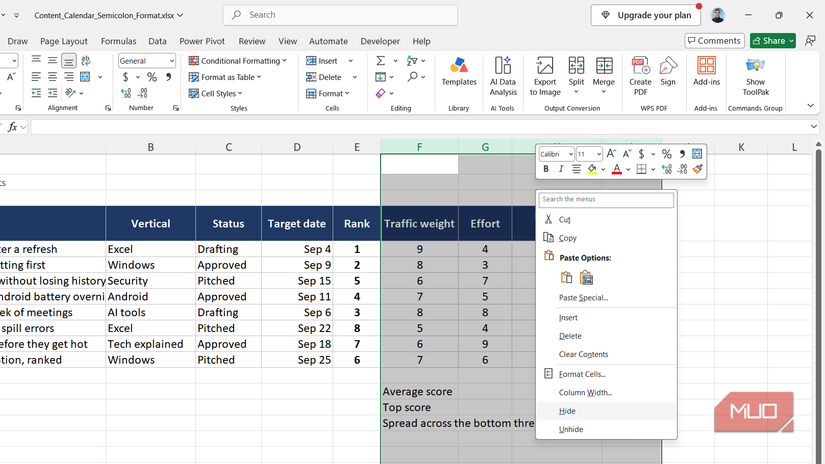Click the ribbon Comma Style button

click(x=168, y=77)
